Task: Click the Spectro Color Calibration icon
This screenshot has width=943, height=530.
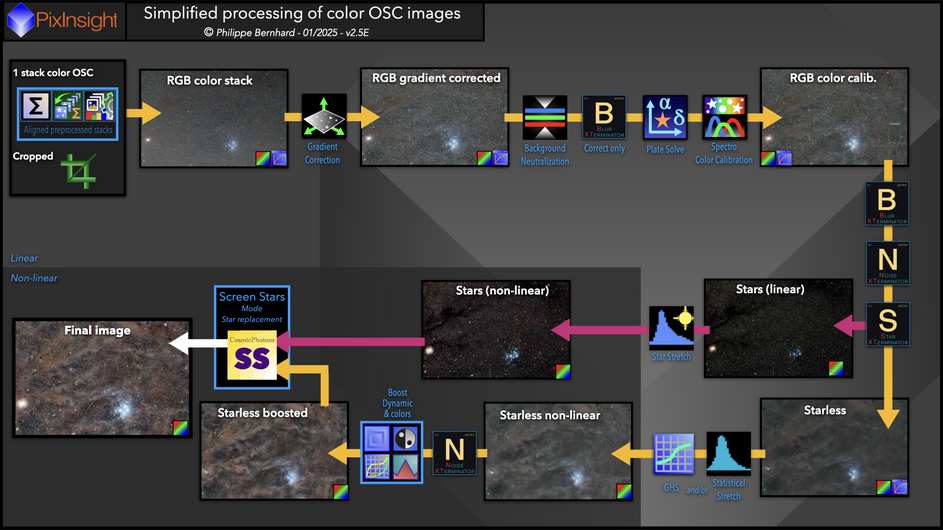Action: click(x=724, y=119)
